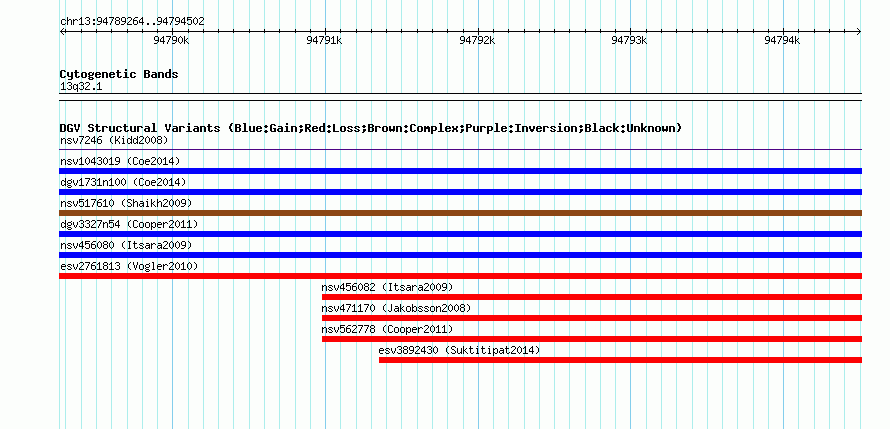The height and width of the screenshot is (429, 890).
Task: Select the blue gain bar under nsv1043019
Action: click(x=460, y=171)
